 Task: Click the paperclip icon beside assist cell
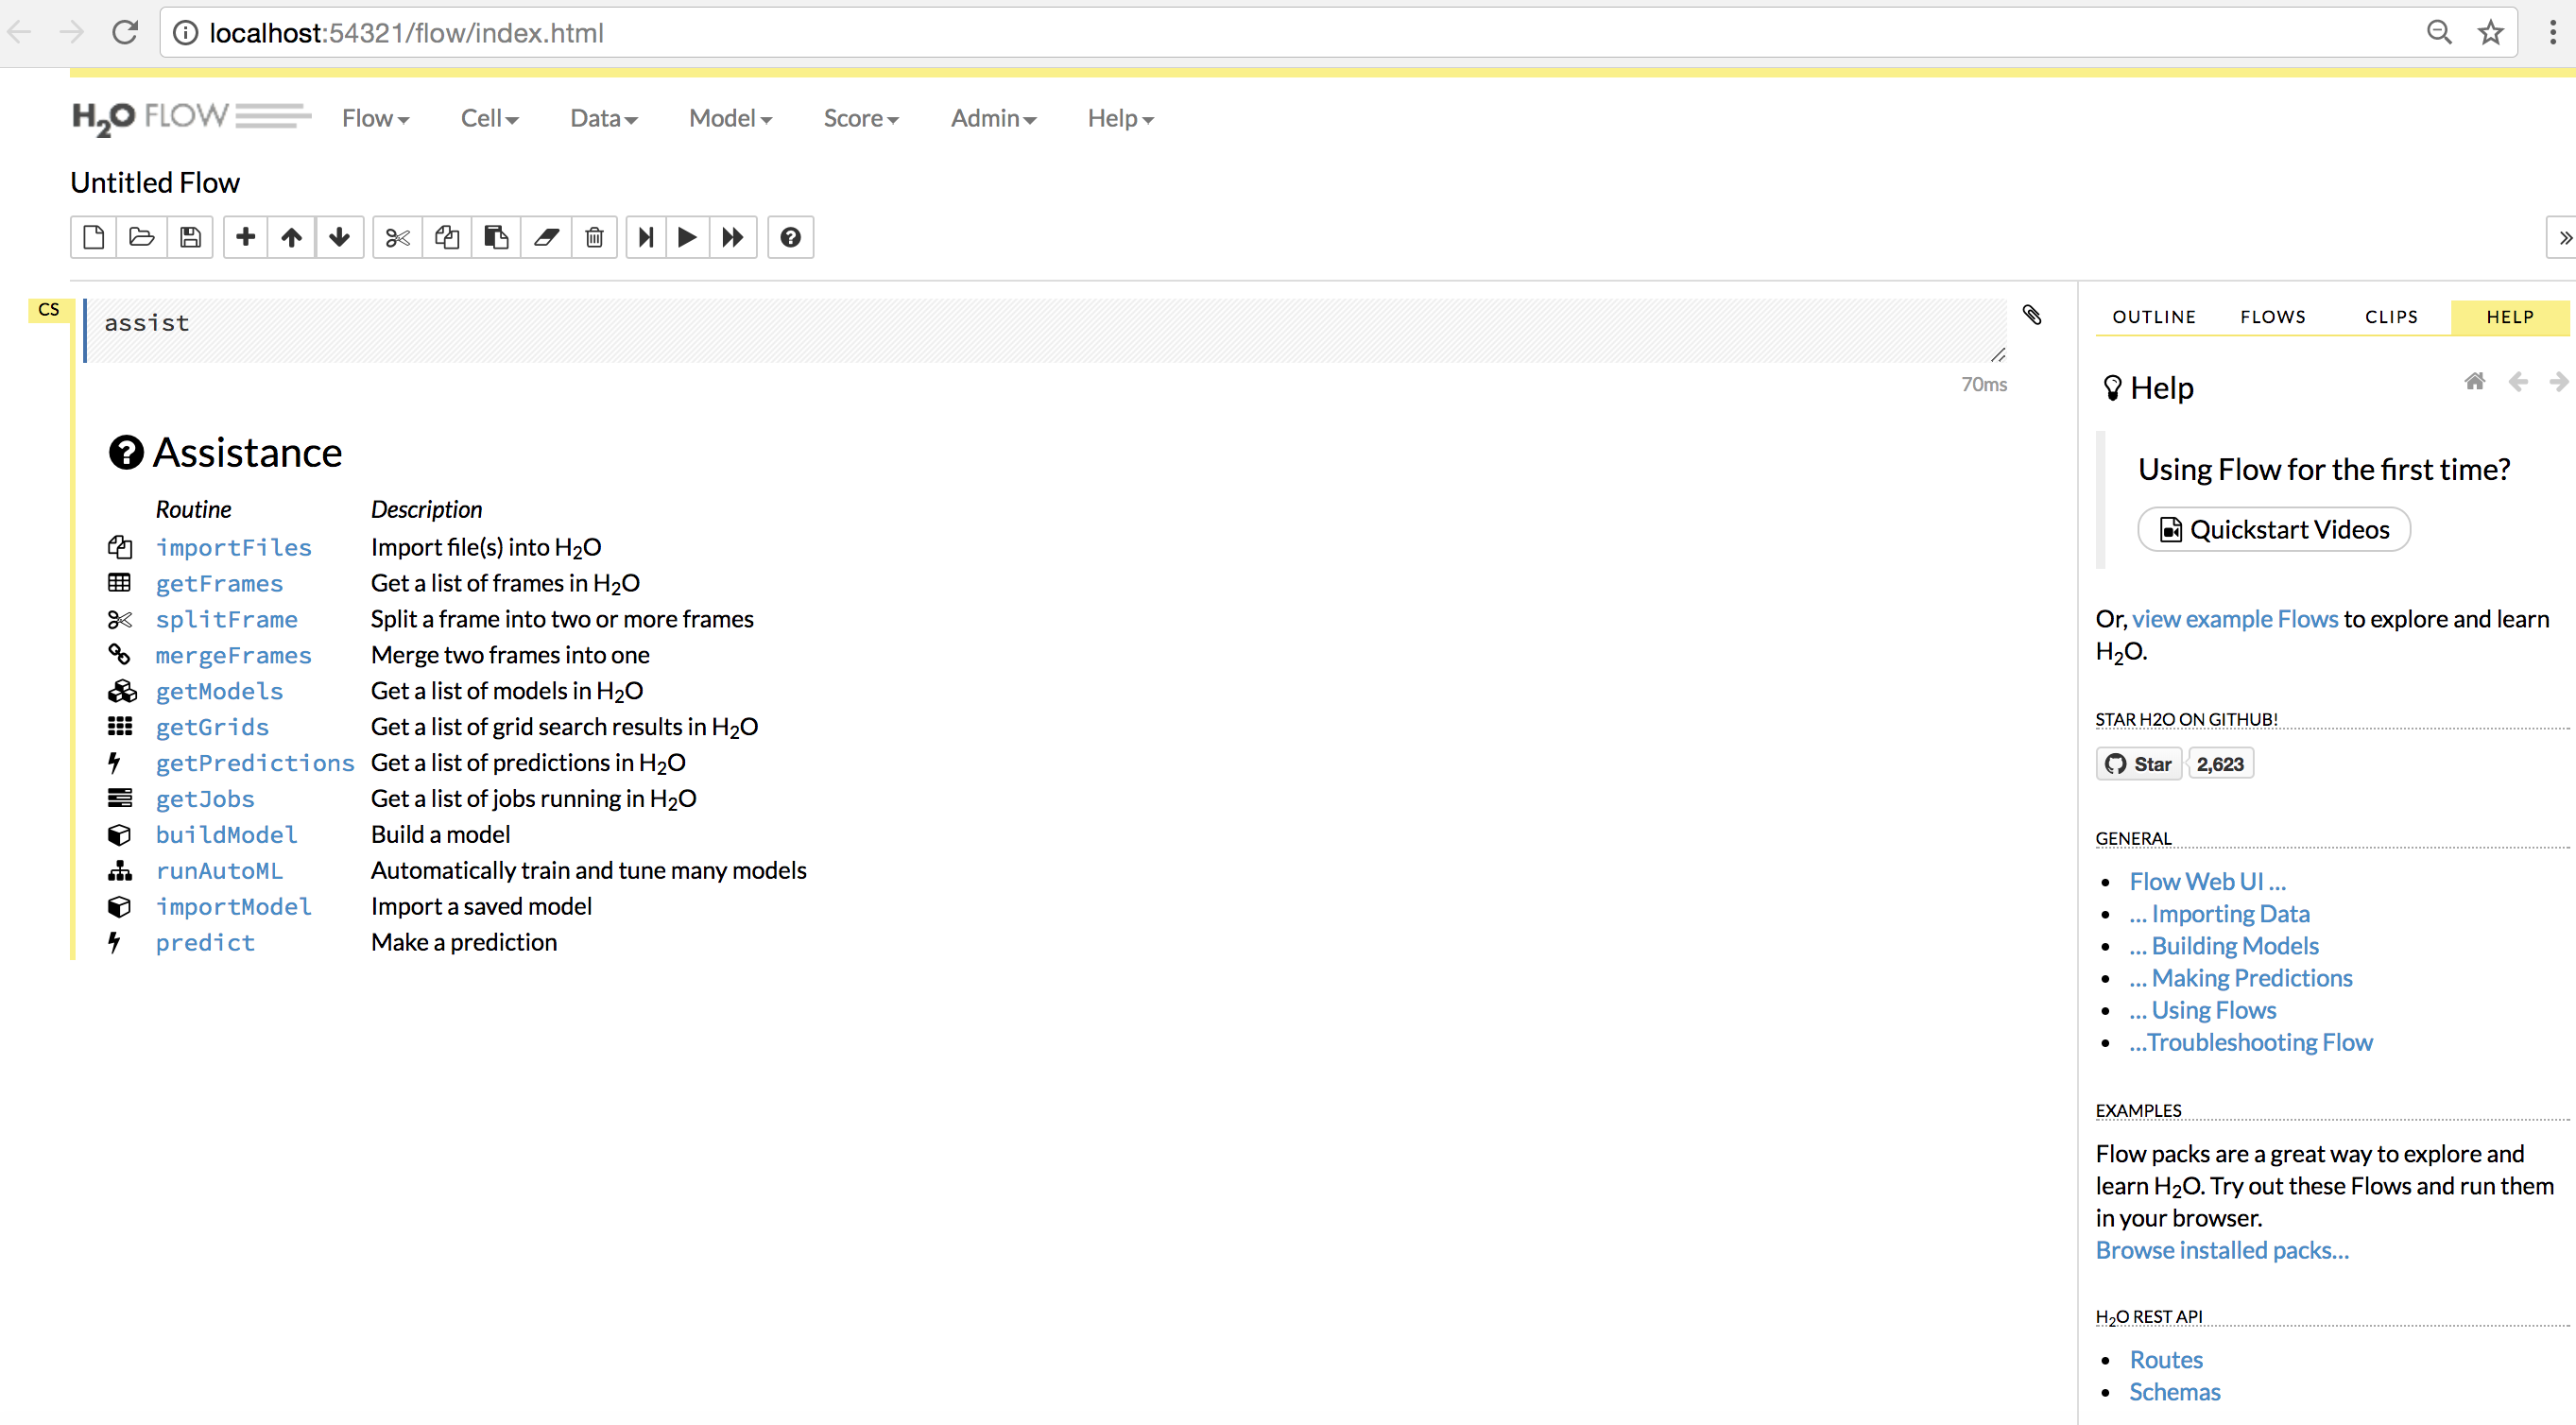click(2031, 315)
